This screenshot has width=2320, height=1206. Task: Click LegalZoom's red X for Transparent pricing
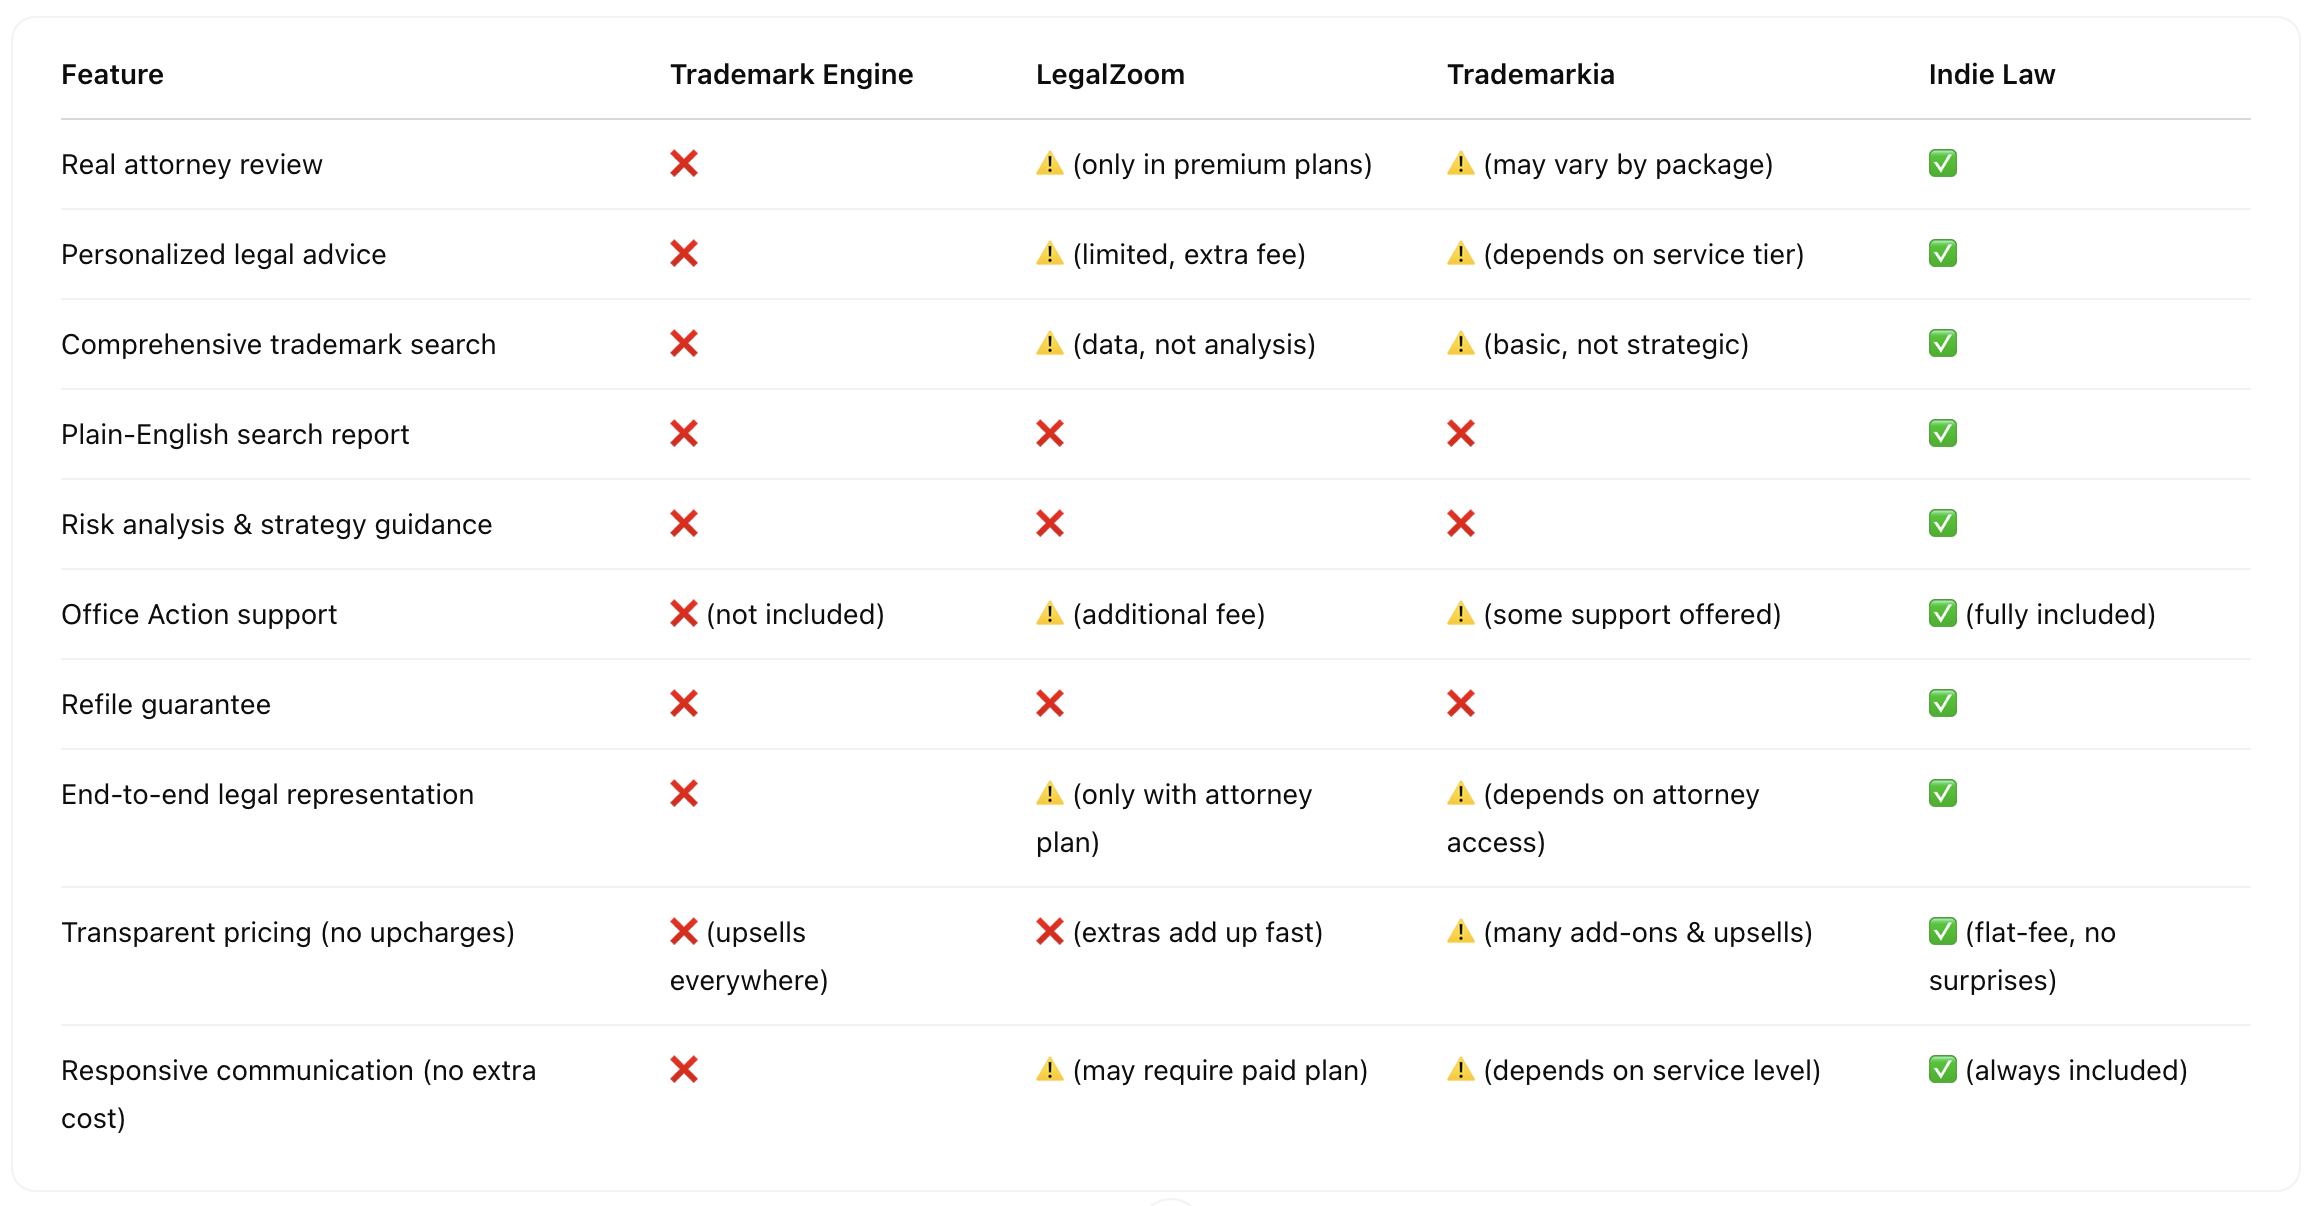tap(1049, 931)
